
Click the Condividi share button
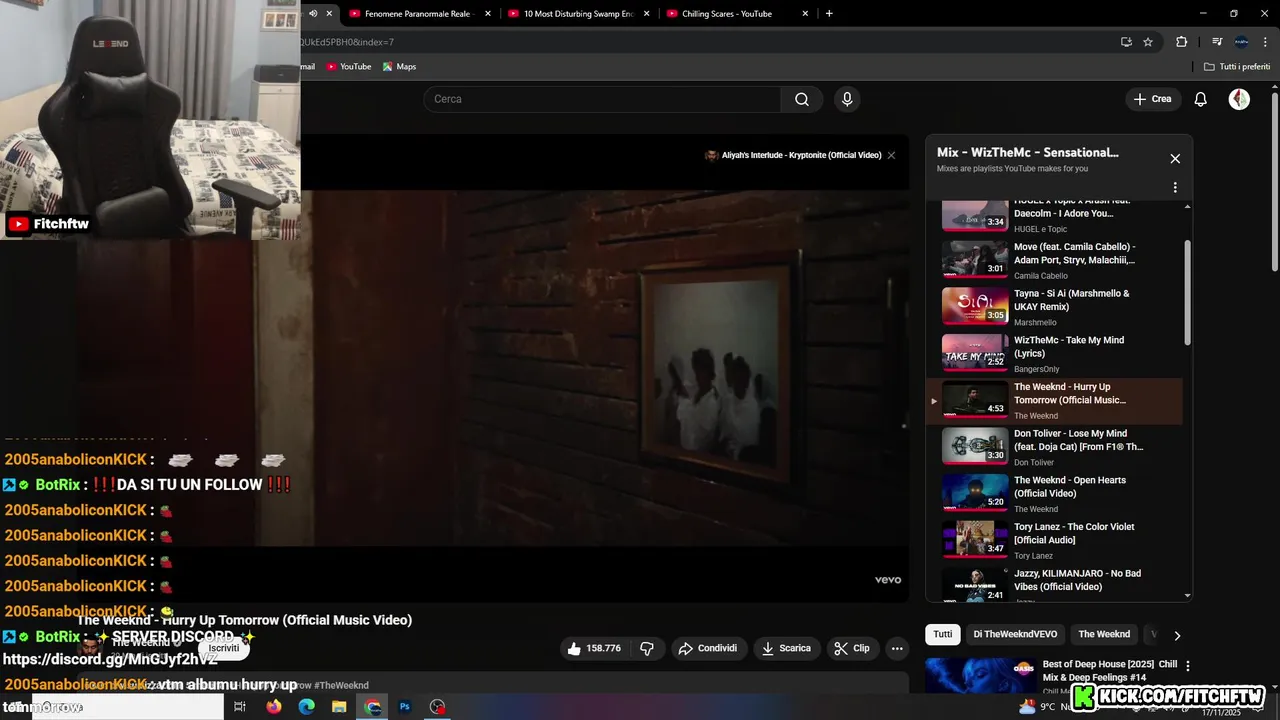coord(708,648)
